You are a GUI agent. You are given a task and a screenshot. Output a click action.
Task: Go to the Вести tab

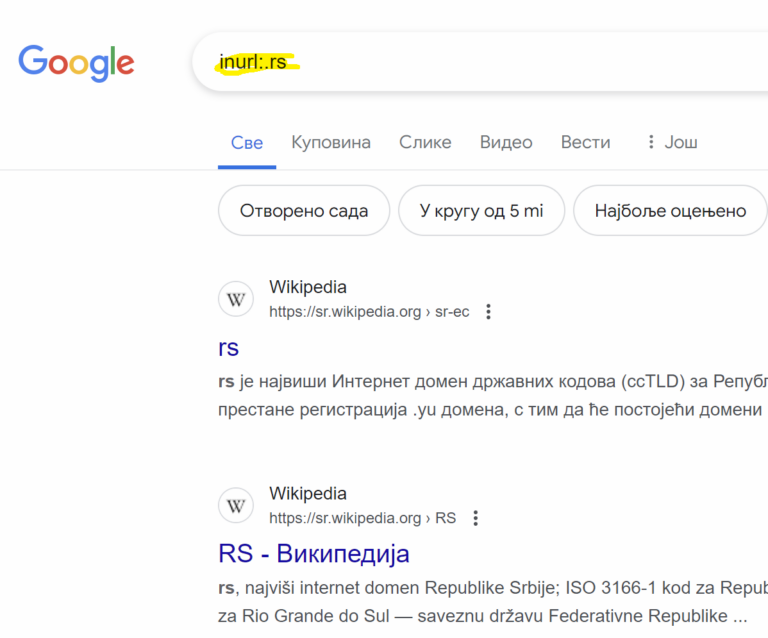point(585,142)
